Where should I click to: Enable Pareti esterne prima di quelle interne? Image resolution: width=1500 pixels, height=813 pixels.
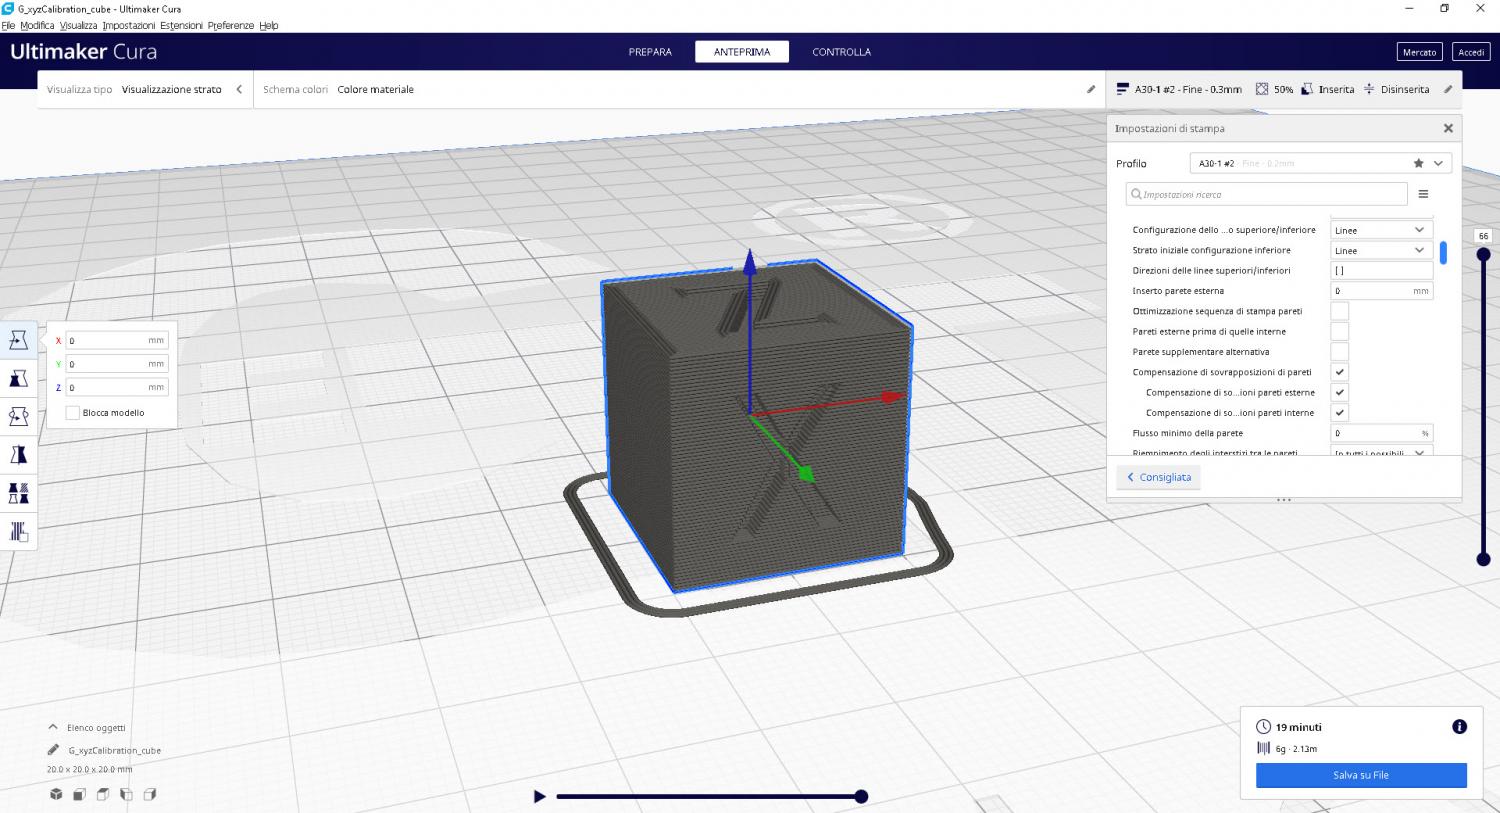click(x=1339, y=332)
